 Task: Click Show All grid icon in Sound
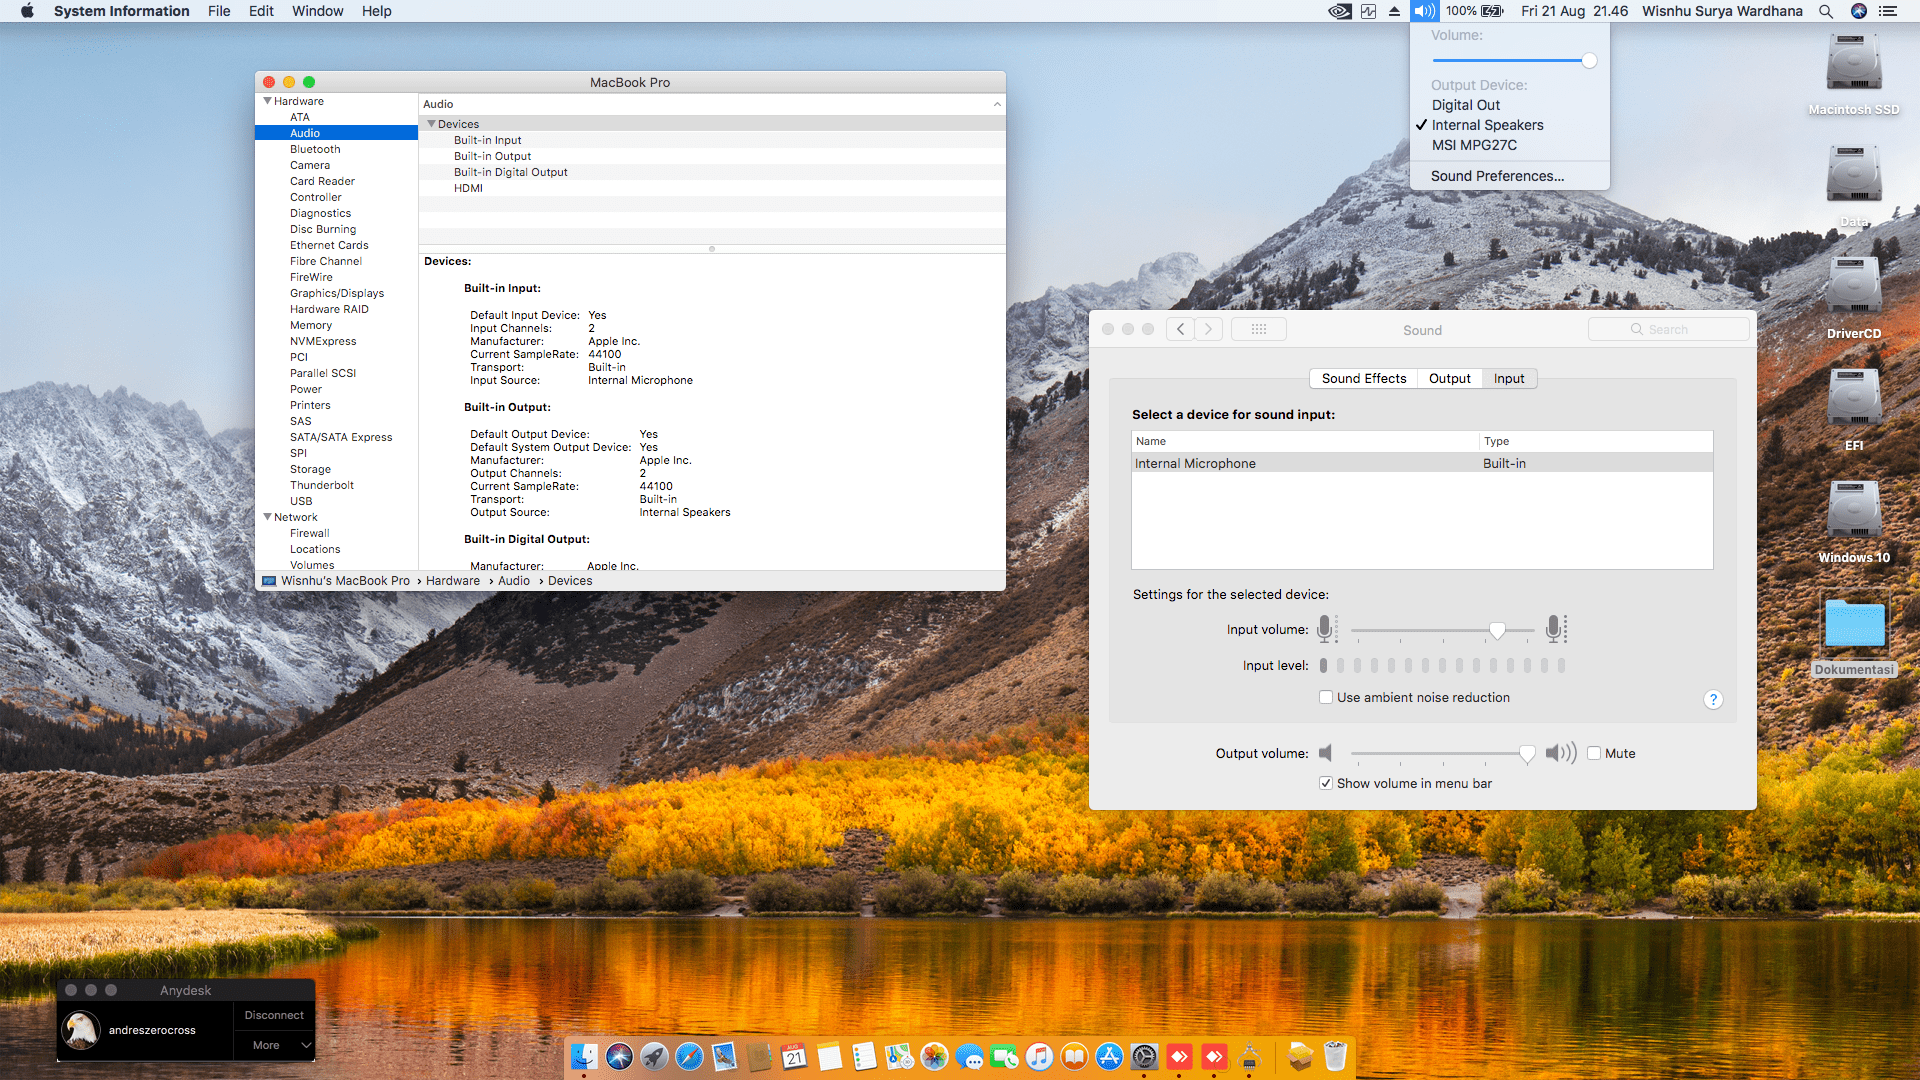[1258, 329]
